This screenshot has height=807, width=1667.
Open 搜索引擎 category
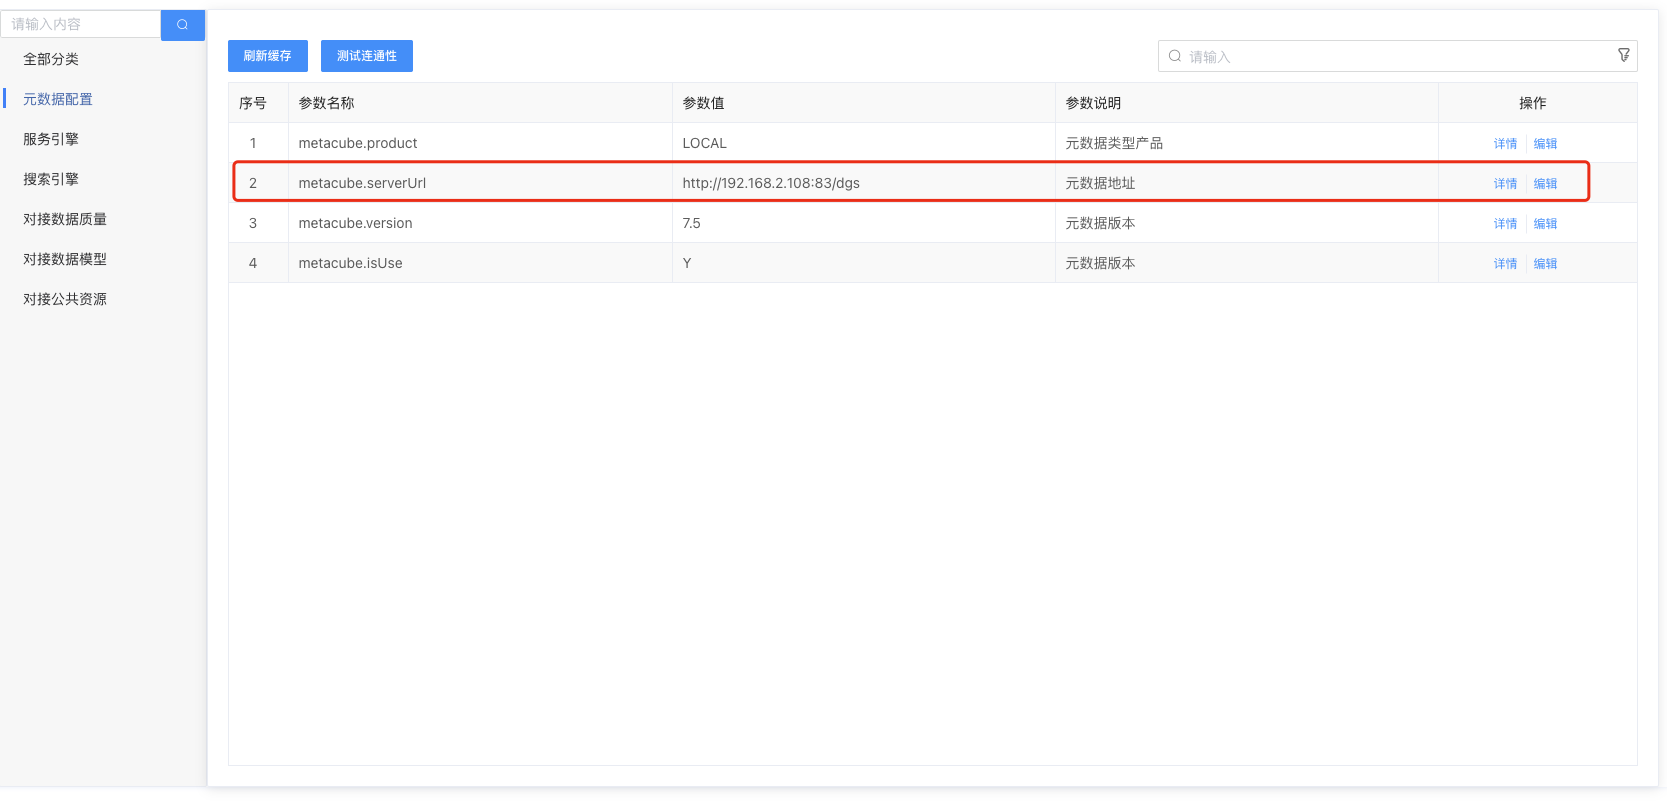point(51,179)
